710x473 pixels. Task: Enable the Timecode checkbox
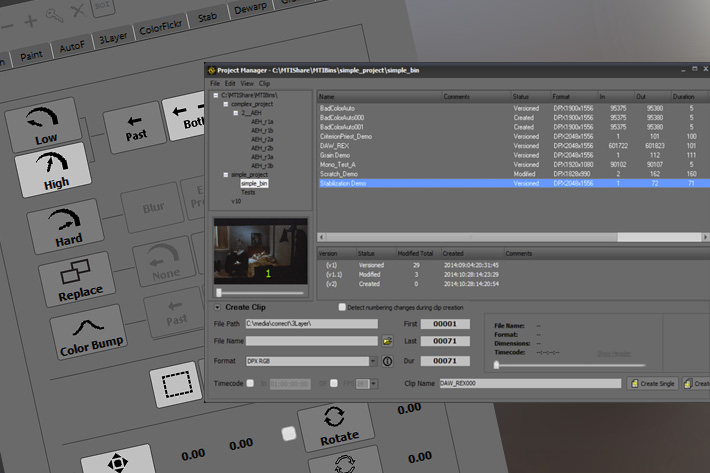[x=250, y=383]
